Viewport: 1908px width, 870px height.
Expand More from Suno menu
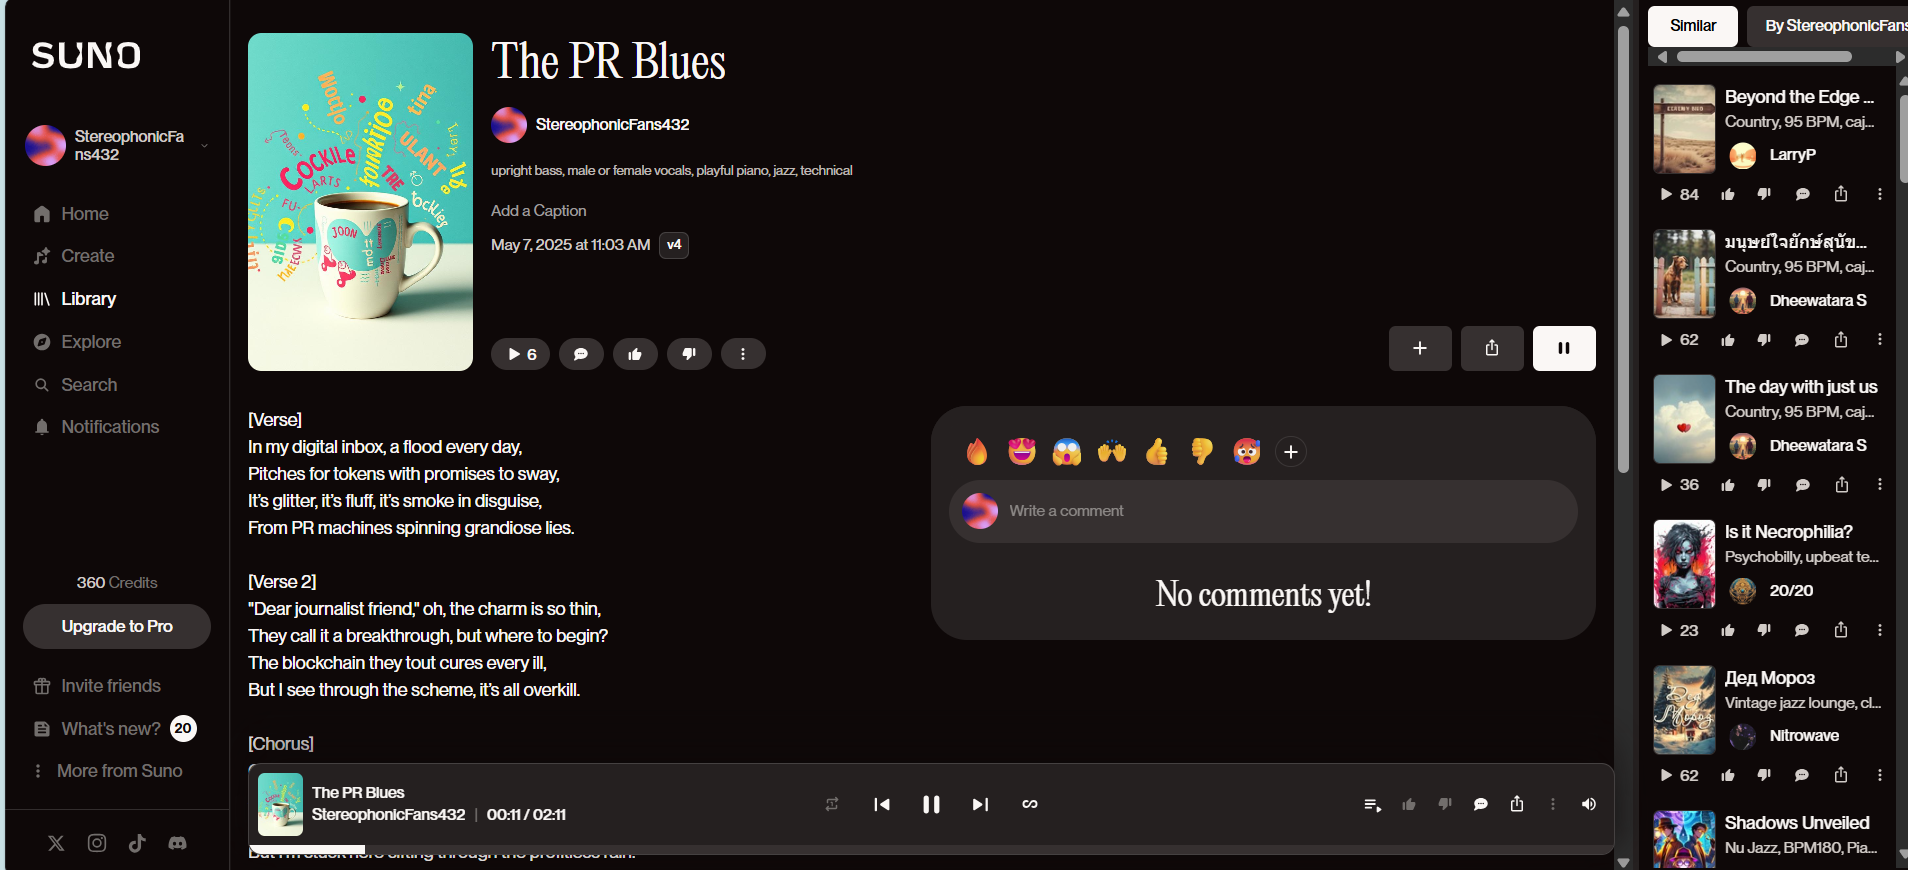(107, 771)
